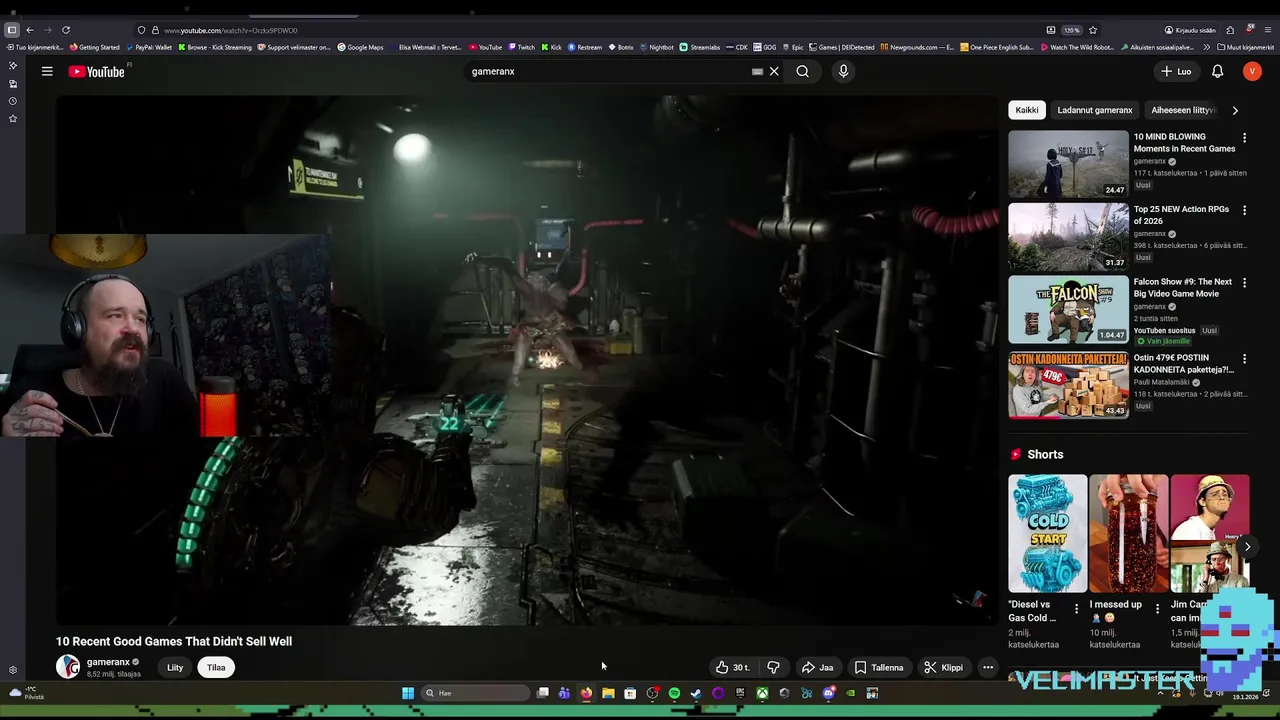
Task: Click the magnifier search button
Action: pos(803,71)
